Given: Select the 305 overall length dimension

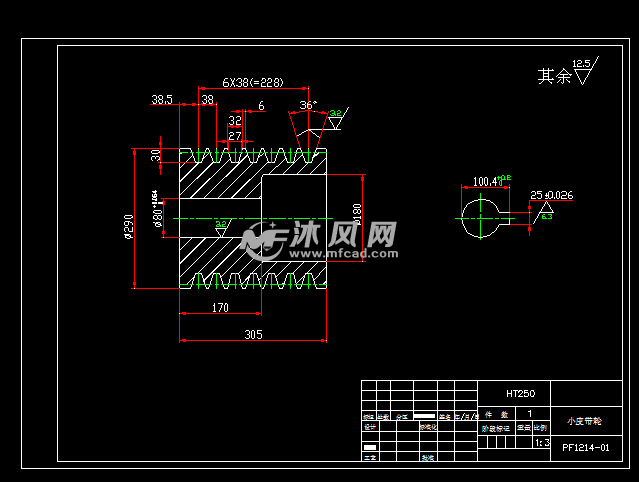Looking at the screenshot, I should point(253,336).
